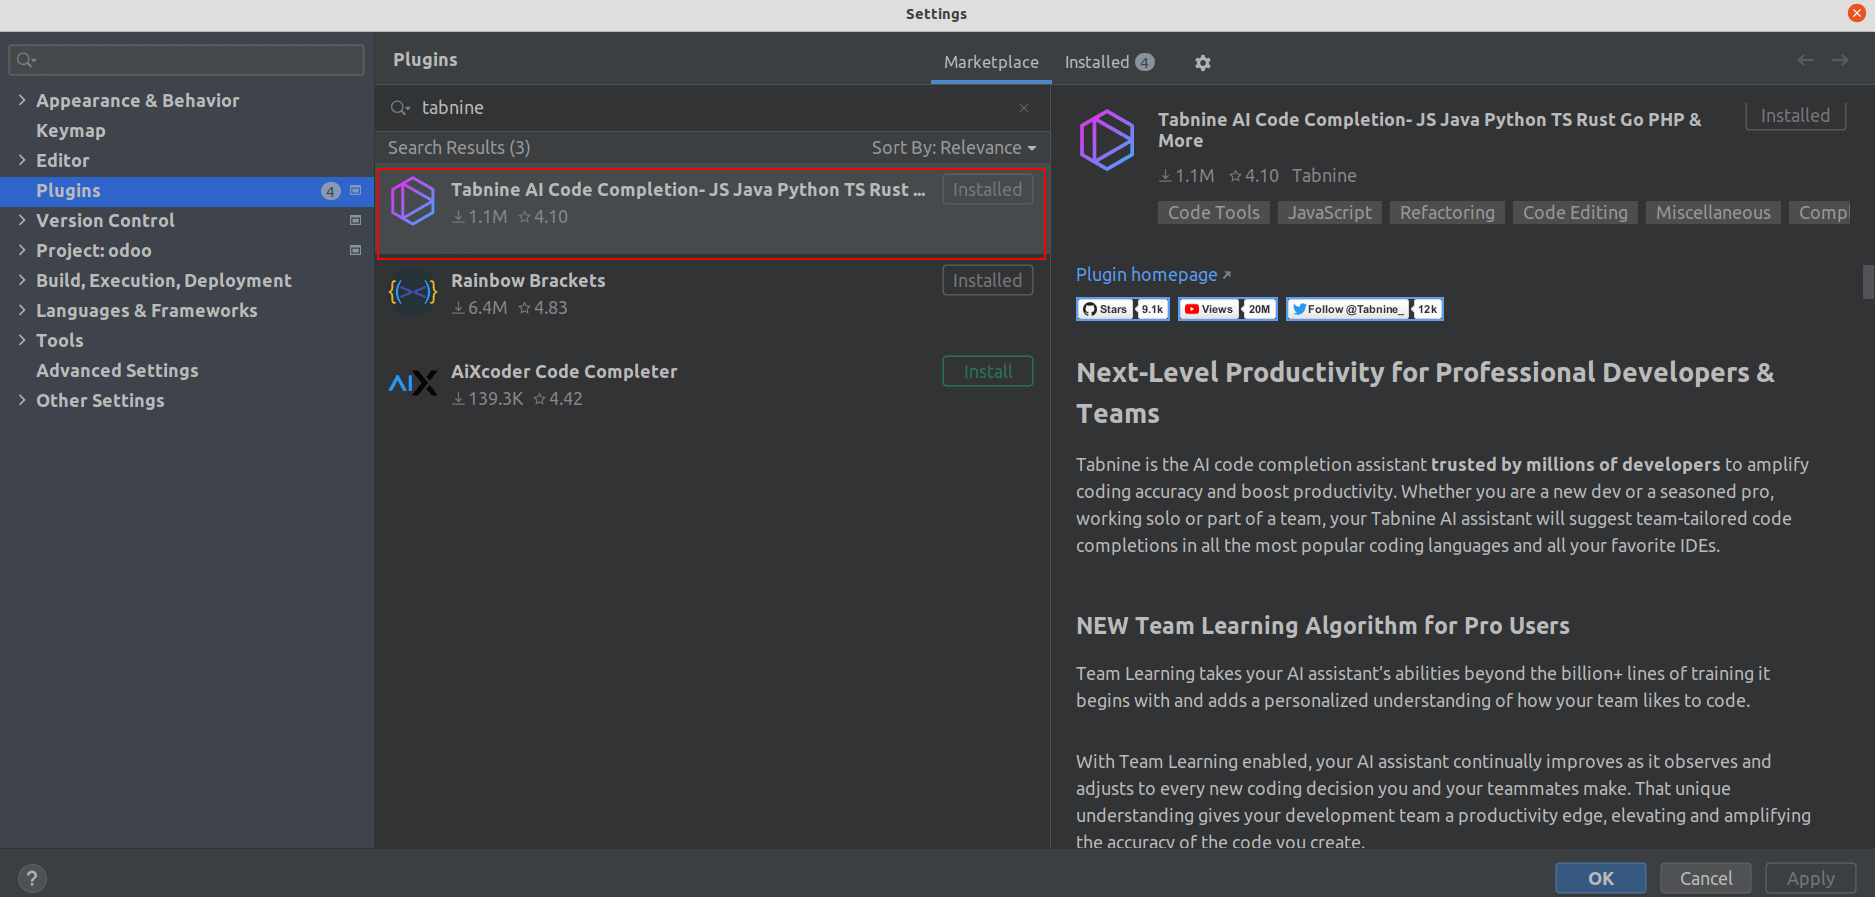This screenshot has width=1875, height=897.
Task: Click the update count badge 4 beside Plugins
Action: point(331,191)
